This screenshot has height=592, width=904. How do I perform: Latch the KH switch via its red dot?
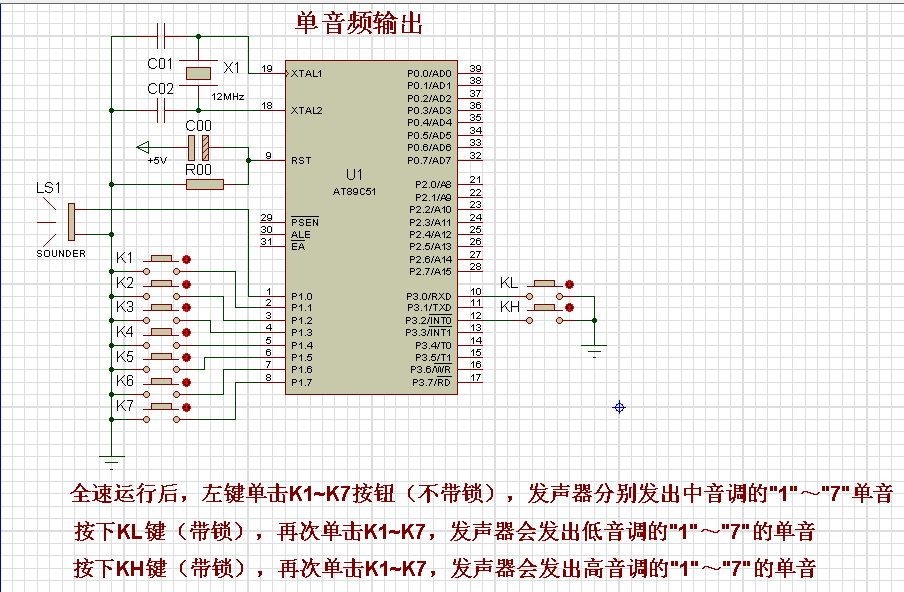click(x=570, y=308)
